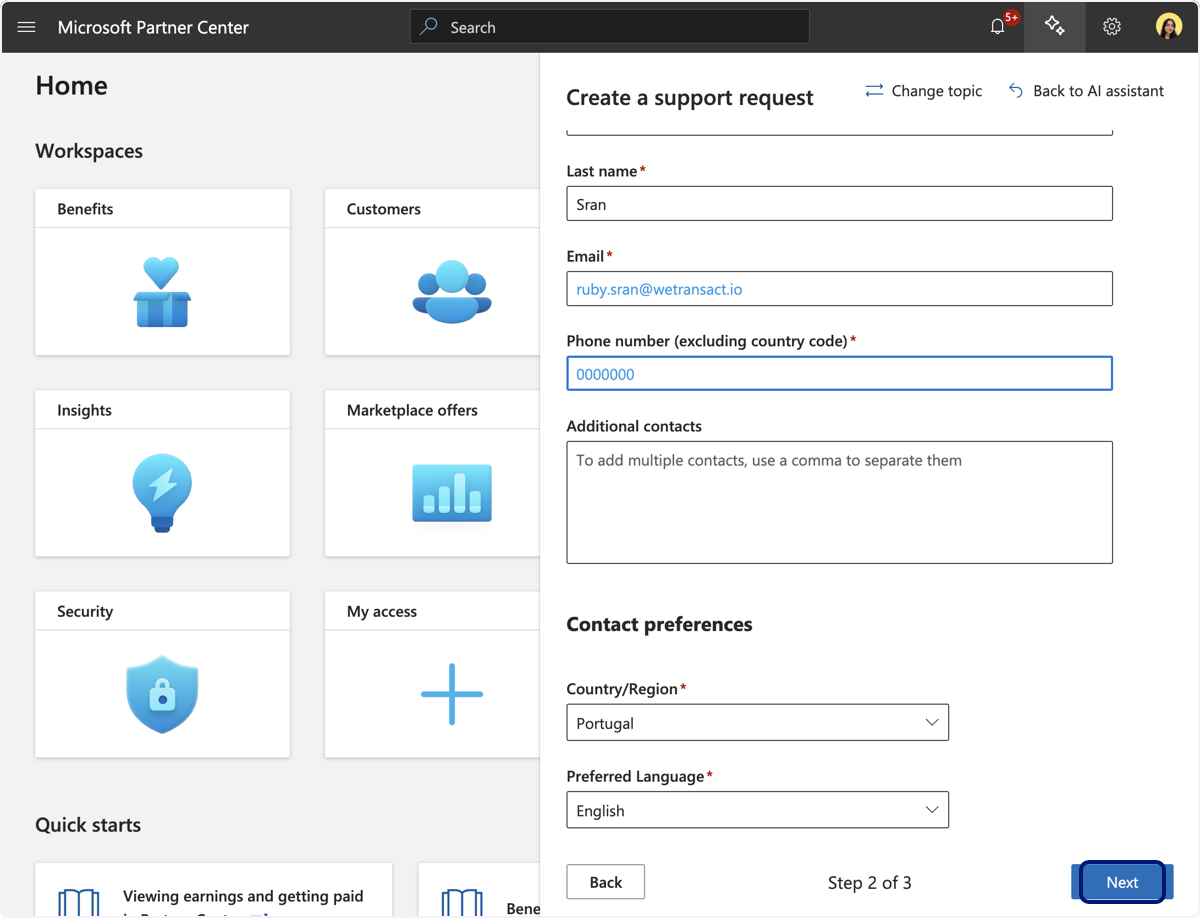Viewport: 1200px width, 918px height.
Task: Open the AI assistant sparkle icon
Action: click(1054, 27)
